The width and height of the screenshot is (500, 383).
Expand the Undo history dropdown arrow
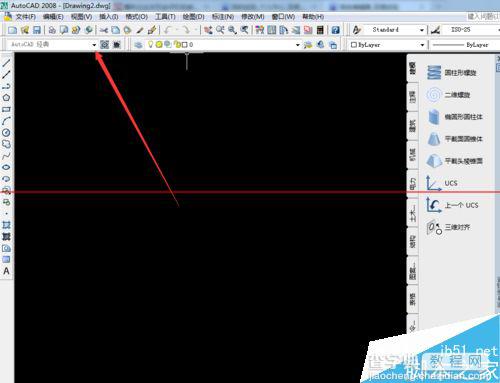[x=177, y=30]
